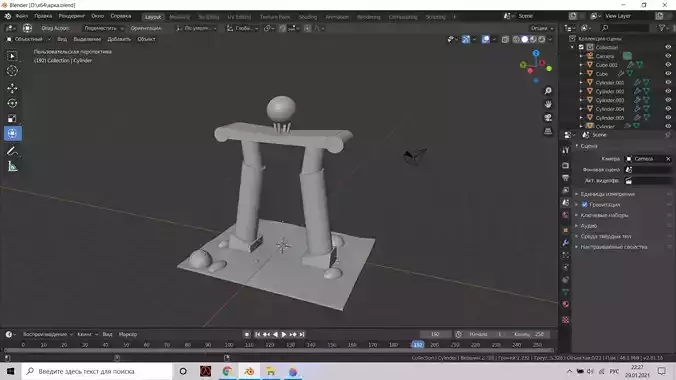Select the Rotate tool
The height and width of the screenshot is (380, 676).
click(12, 104)
